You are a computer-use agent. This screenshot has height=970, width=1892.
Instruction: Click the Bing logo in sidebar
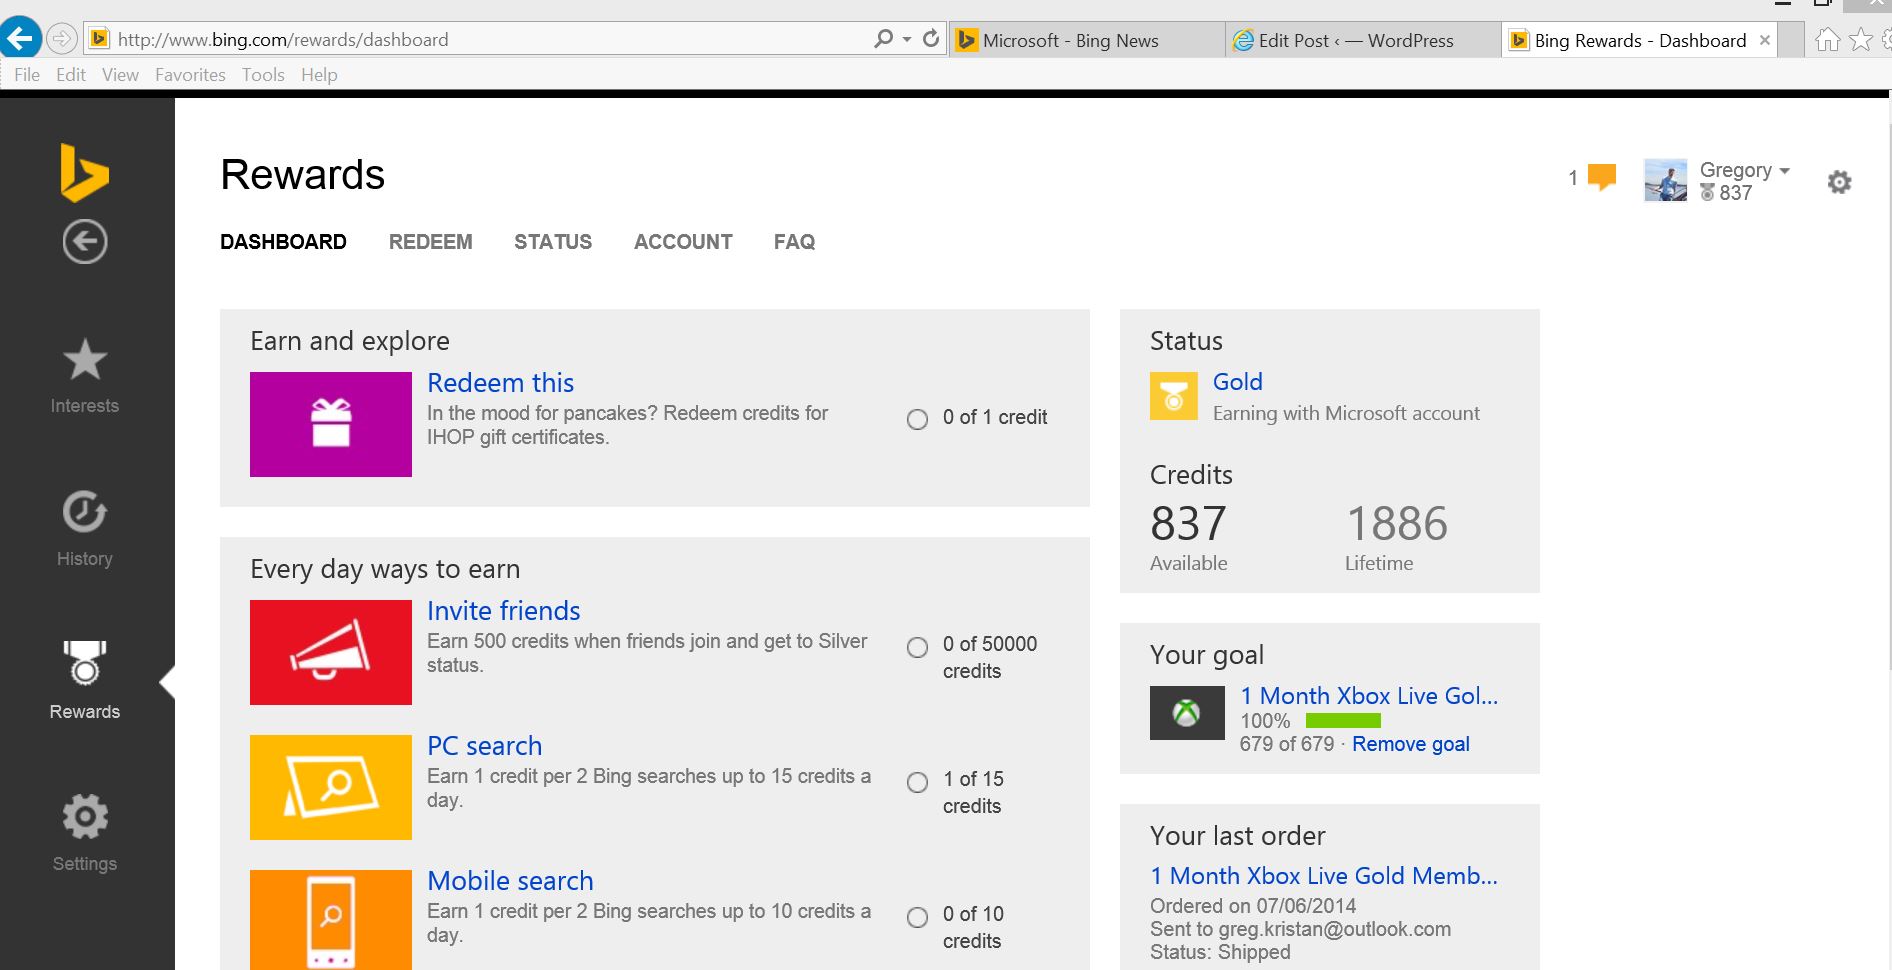[84, 173]
